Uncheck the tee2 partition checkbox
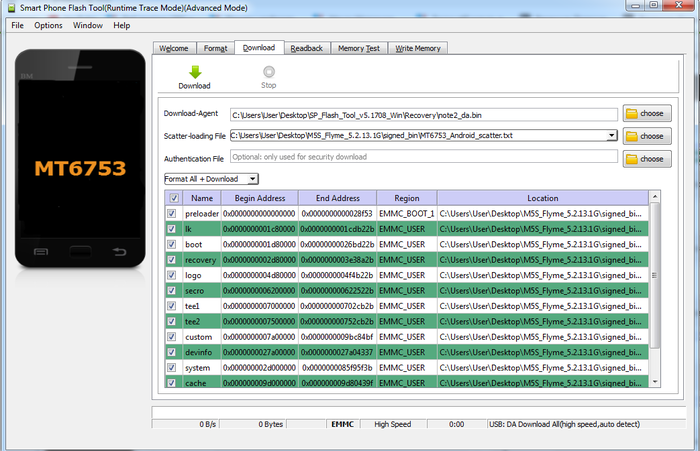The image size is (700, 451). tap(171, 322)
